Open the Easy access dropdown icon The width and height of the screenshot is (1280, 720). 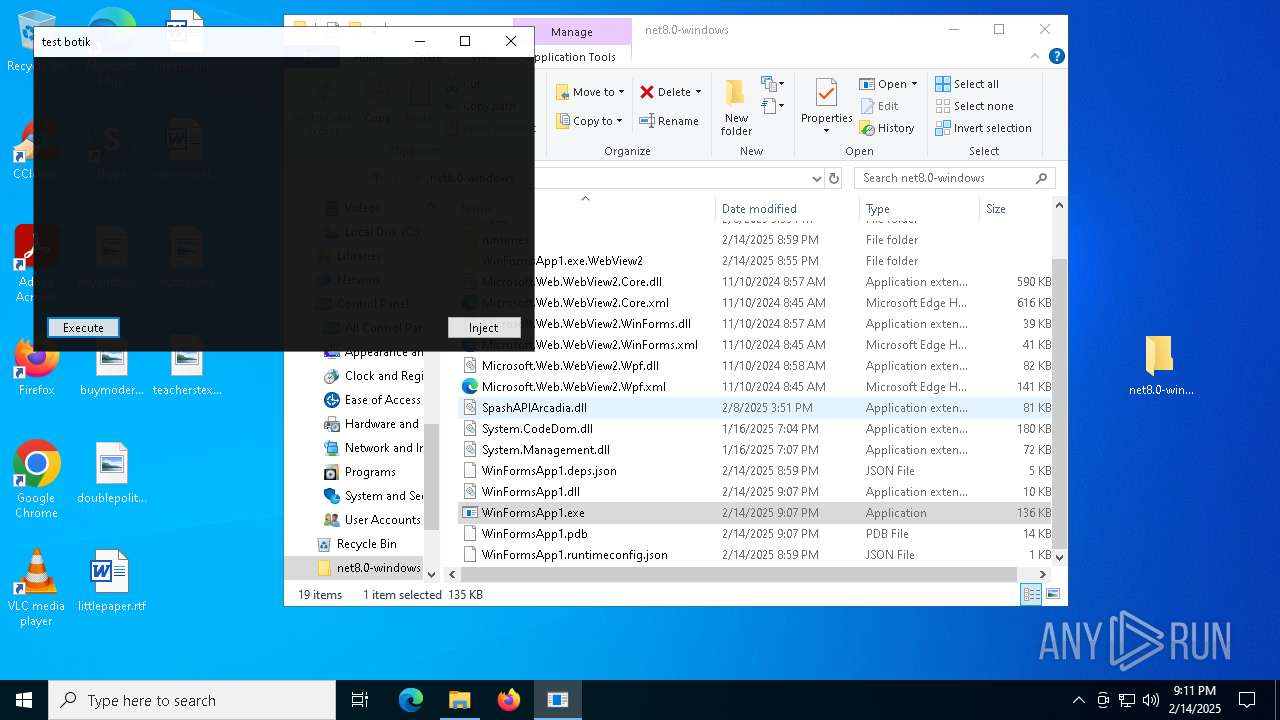pos(772,105)
